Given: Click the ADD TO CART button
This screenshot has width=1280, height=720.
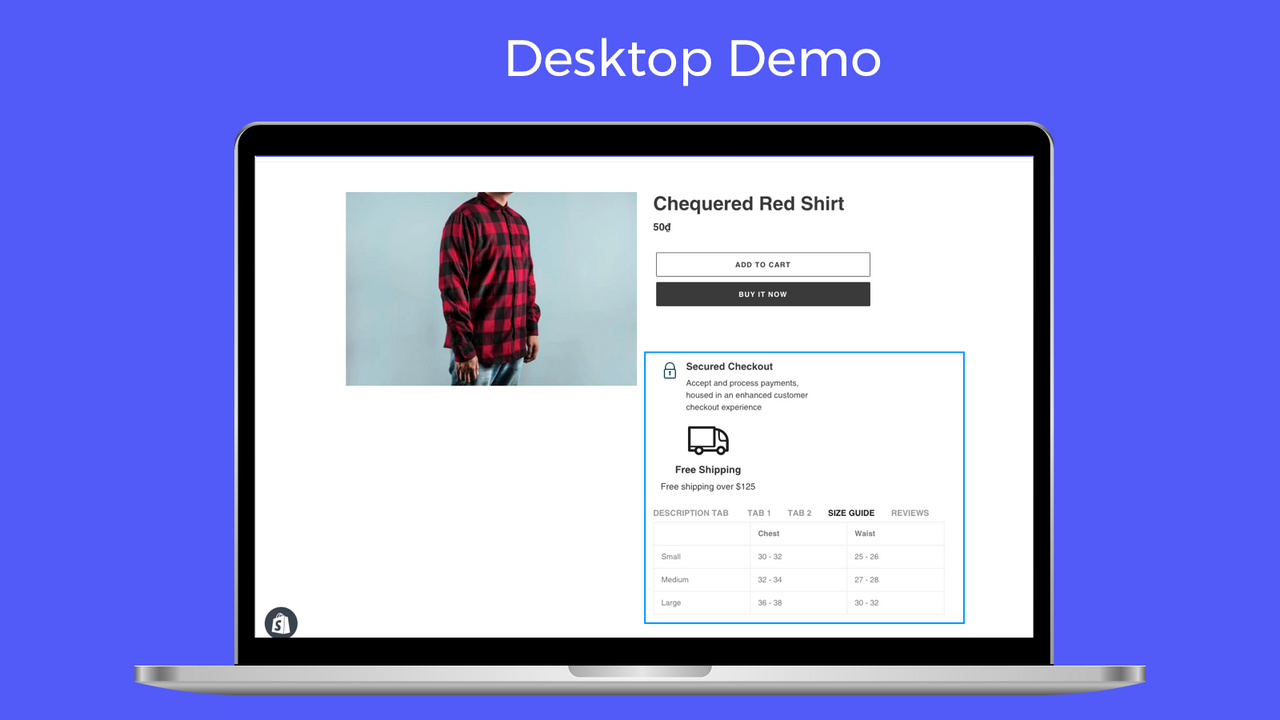Looking at the screenshot, I should click(x=762, y=264).
